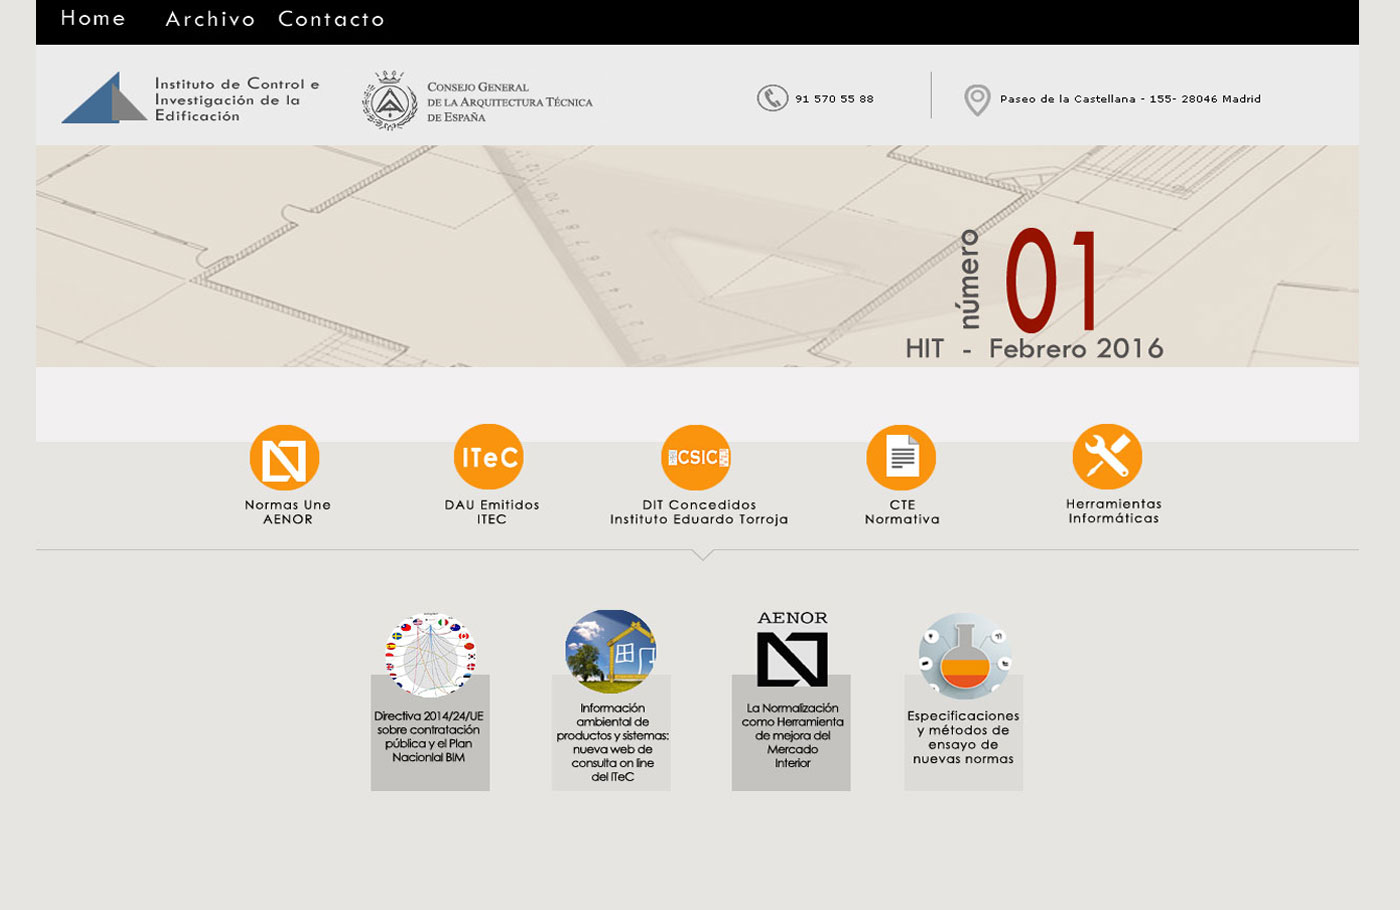Select the CSIC DIT Concedidos icon
Screen dimensions: 1400x910
696,458
